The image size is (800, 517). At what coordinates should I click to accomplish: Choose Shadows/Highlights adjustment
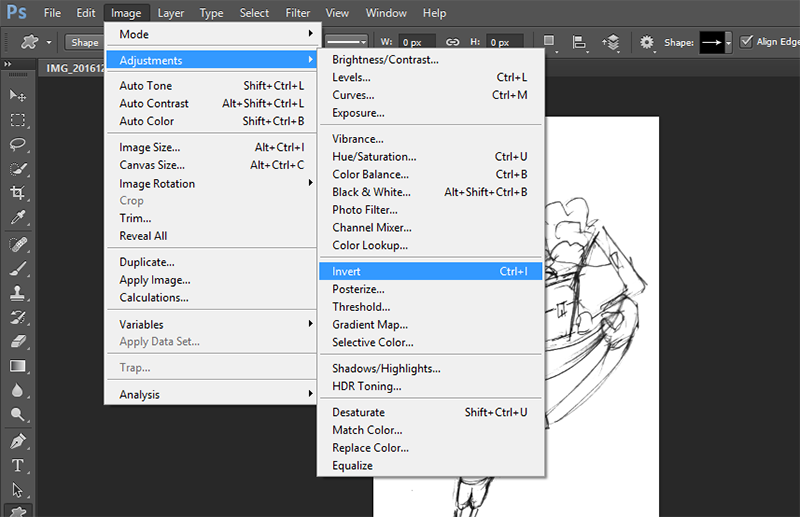(431, 368)
